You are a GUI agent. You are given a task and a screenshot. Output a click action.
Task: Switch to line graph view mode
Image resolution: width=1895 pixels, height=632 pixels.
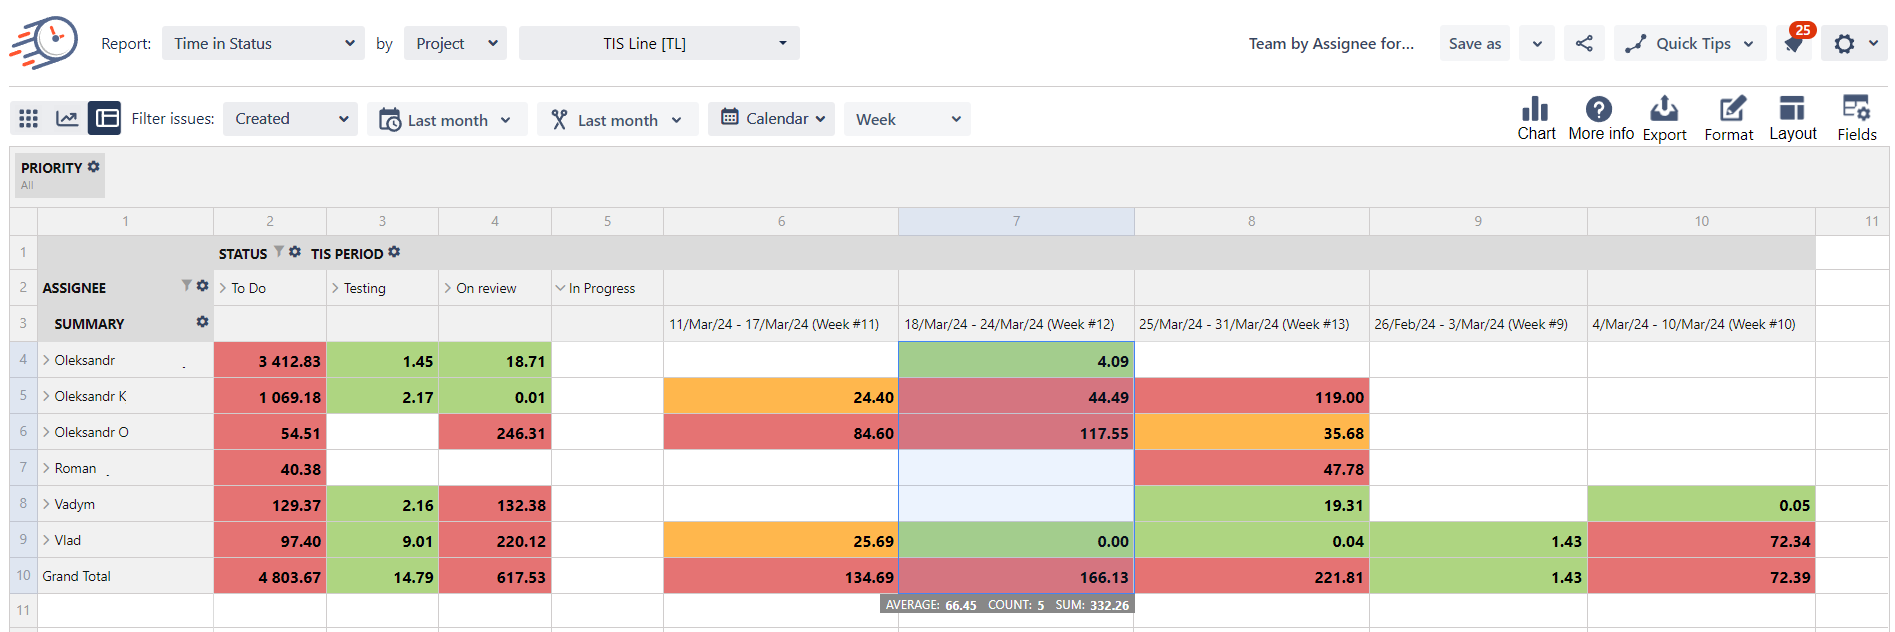[x=67, y=118]
